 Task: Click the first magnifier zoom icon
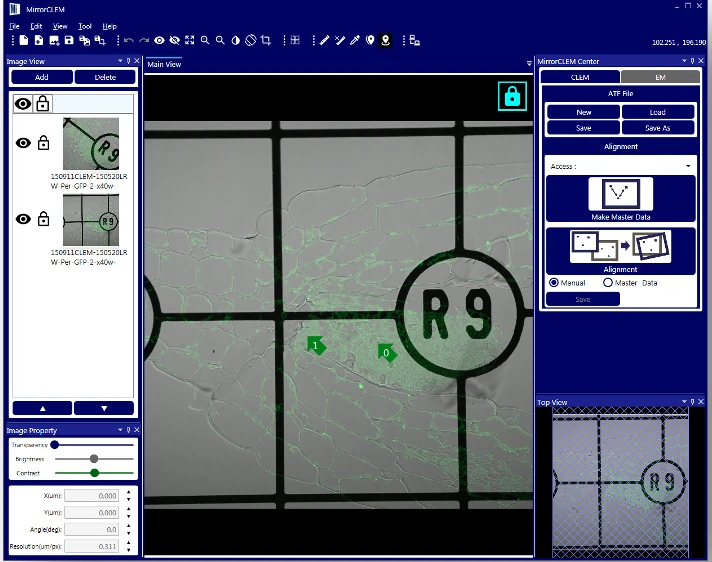(x=205, y=40)
